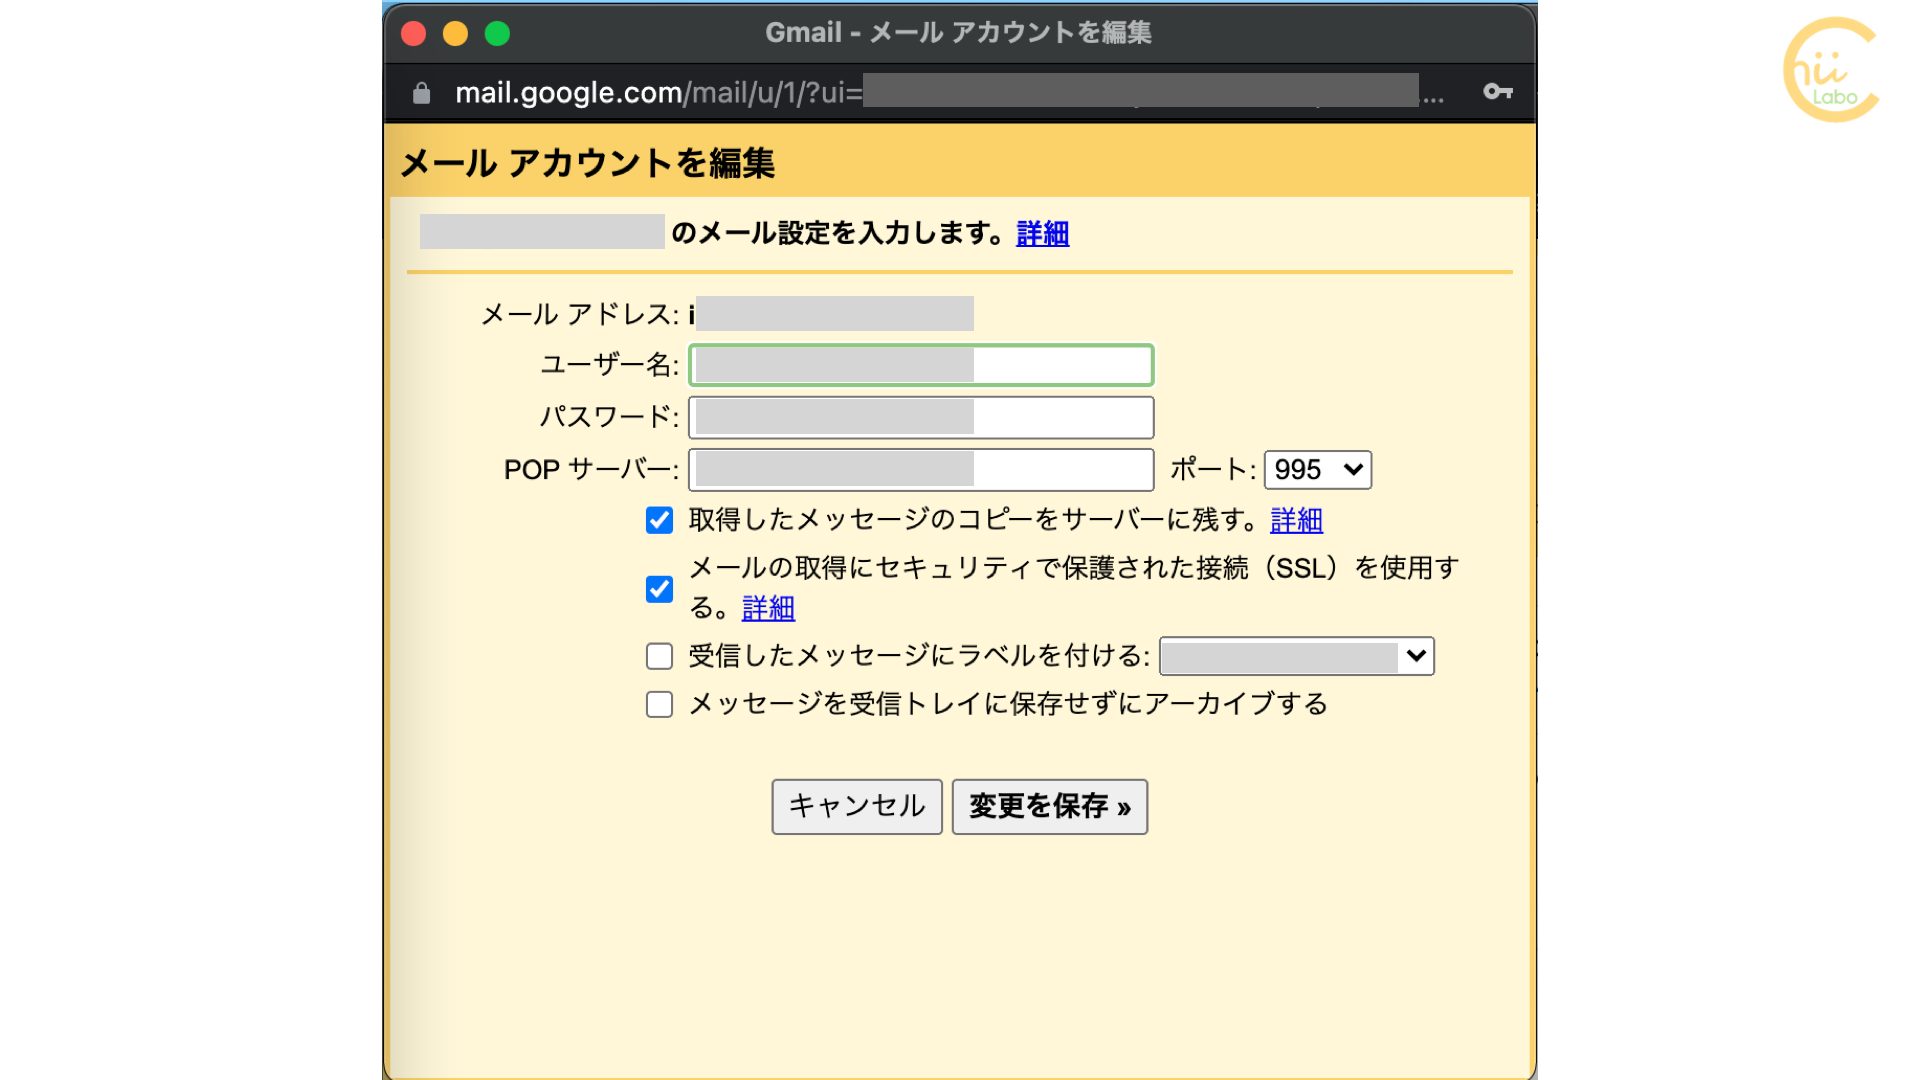Click the red close button on the window
The width and height of the screenshot is (1920, 1080).
415,33
